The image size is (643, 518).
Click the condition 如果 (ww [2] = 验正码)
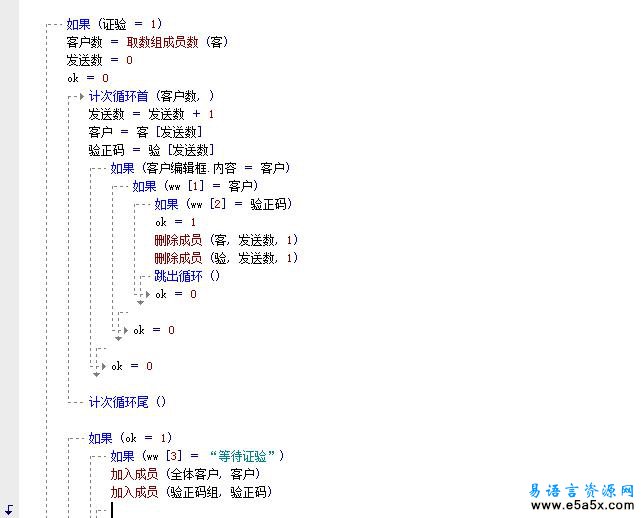(223, 204)
